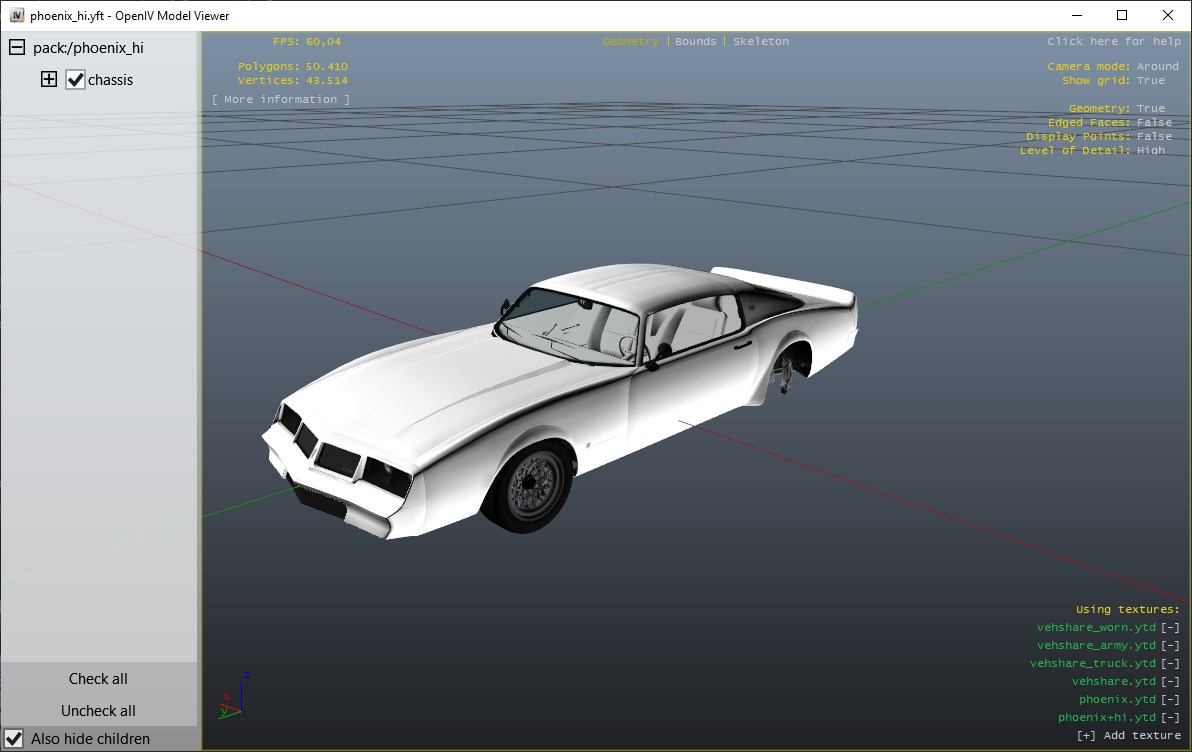Remove vehshare_army.ytd texture with [-]
Screen dimensions: 1192x752
pyautogui.click(x=1170, y=645)
